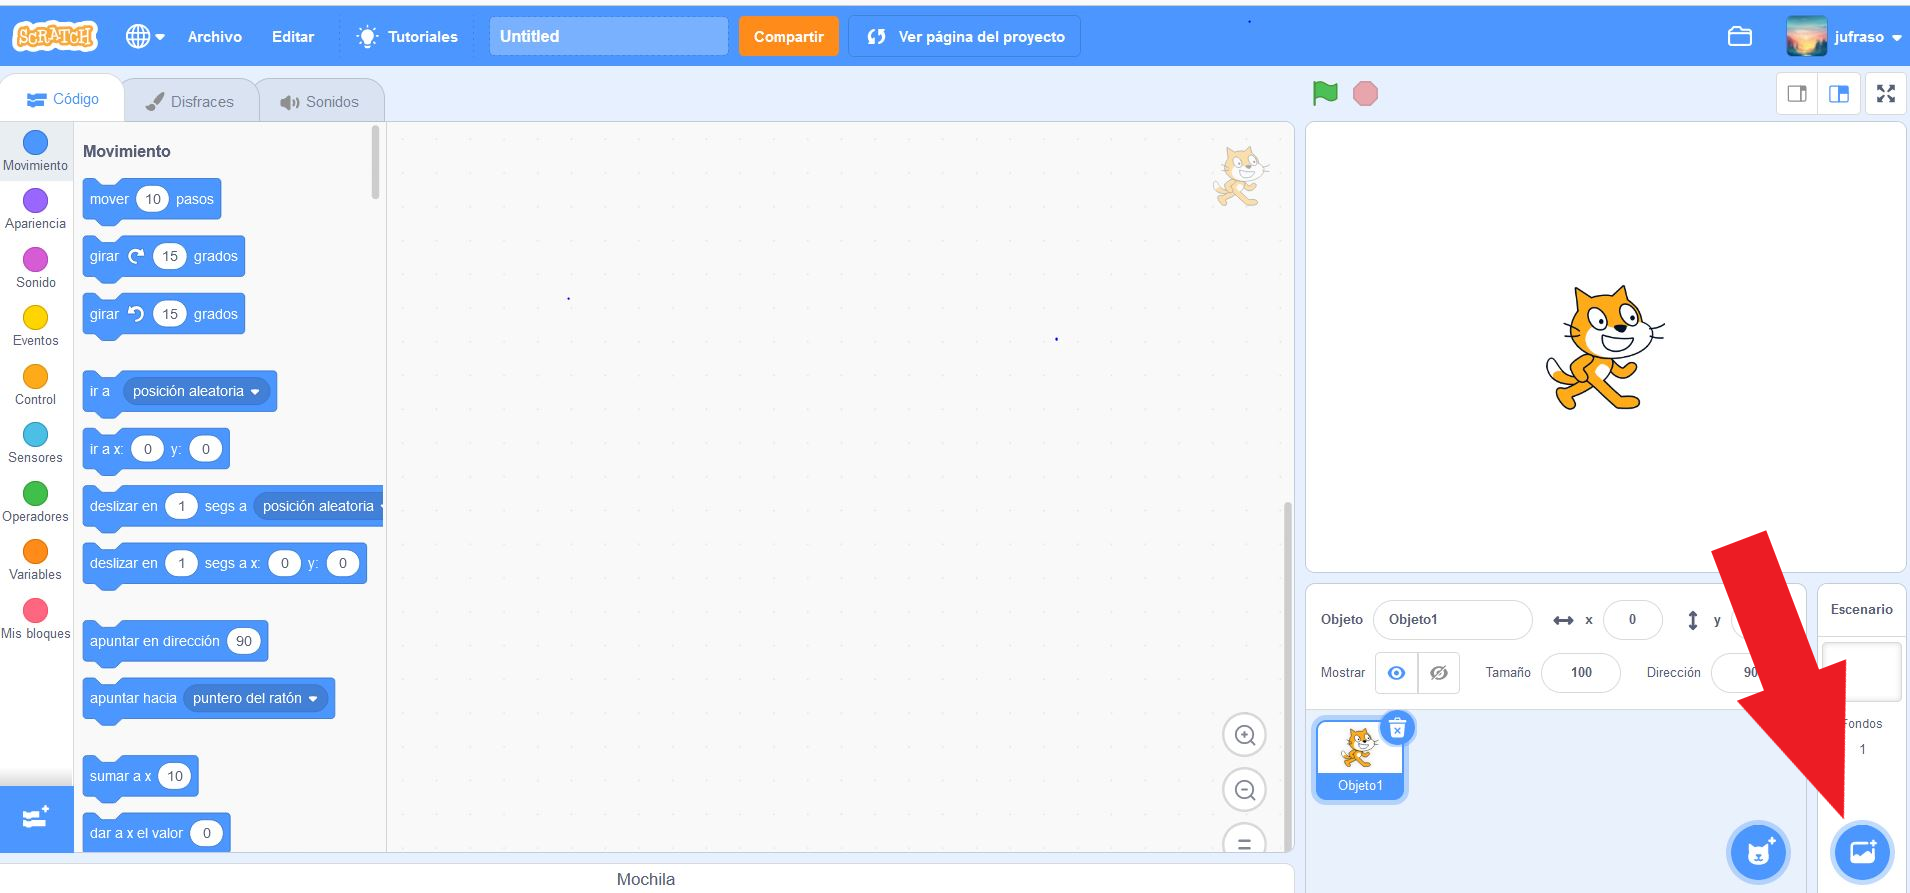
Task: Select the Eventos yellow category circle
Action: (x=36, y=318)
